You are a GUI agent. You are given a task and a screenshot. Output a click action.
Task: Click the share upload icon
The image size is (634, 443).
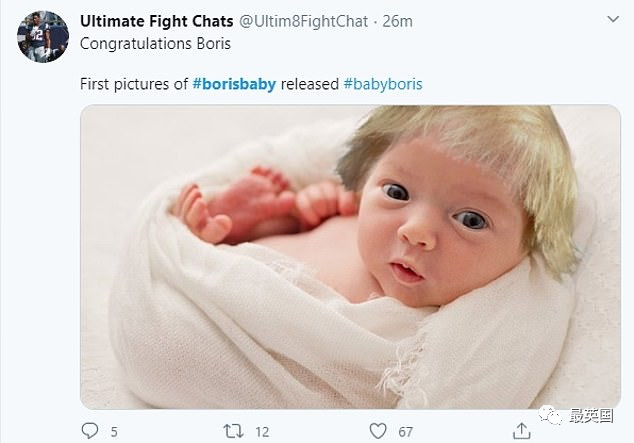520,431
